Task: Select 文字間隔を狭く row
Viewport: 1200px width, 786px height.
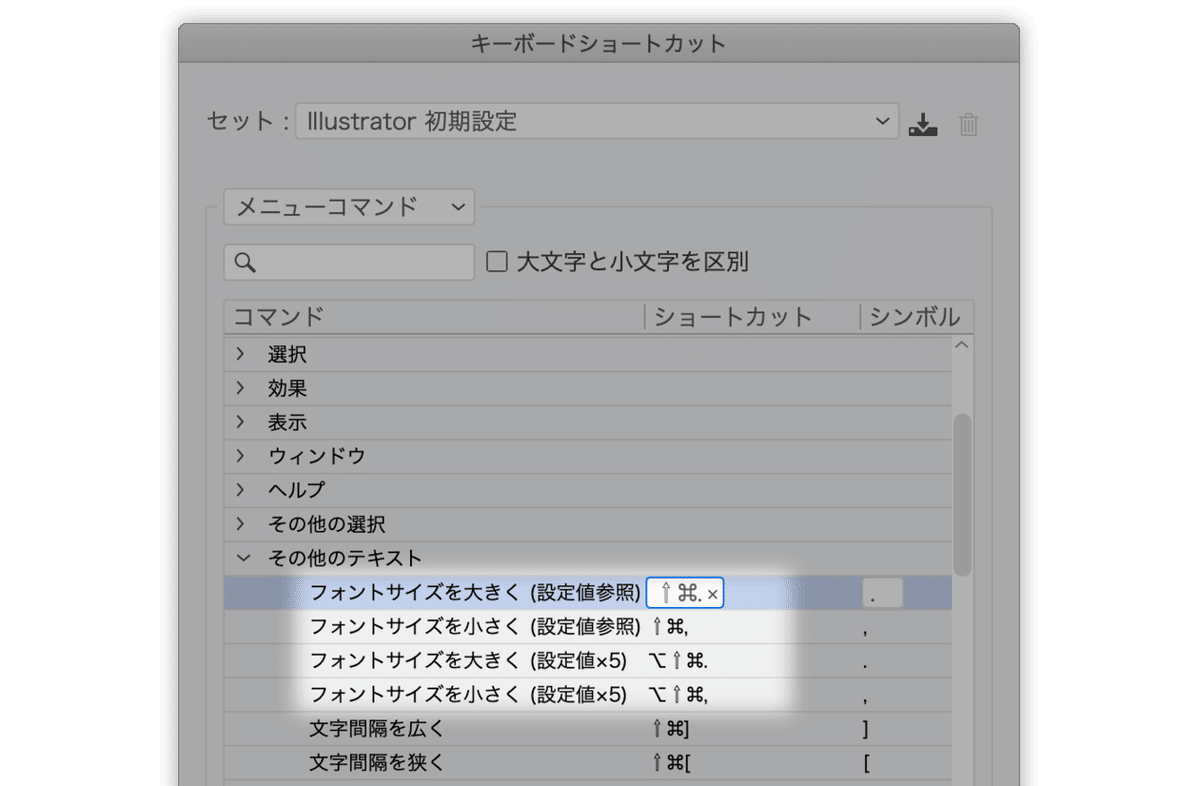Action: [x=588, y=763]
